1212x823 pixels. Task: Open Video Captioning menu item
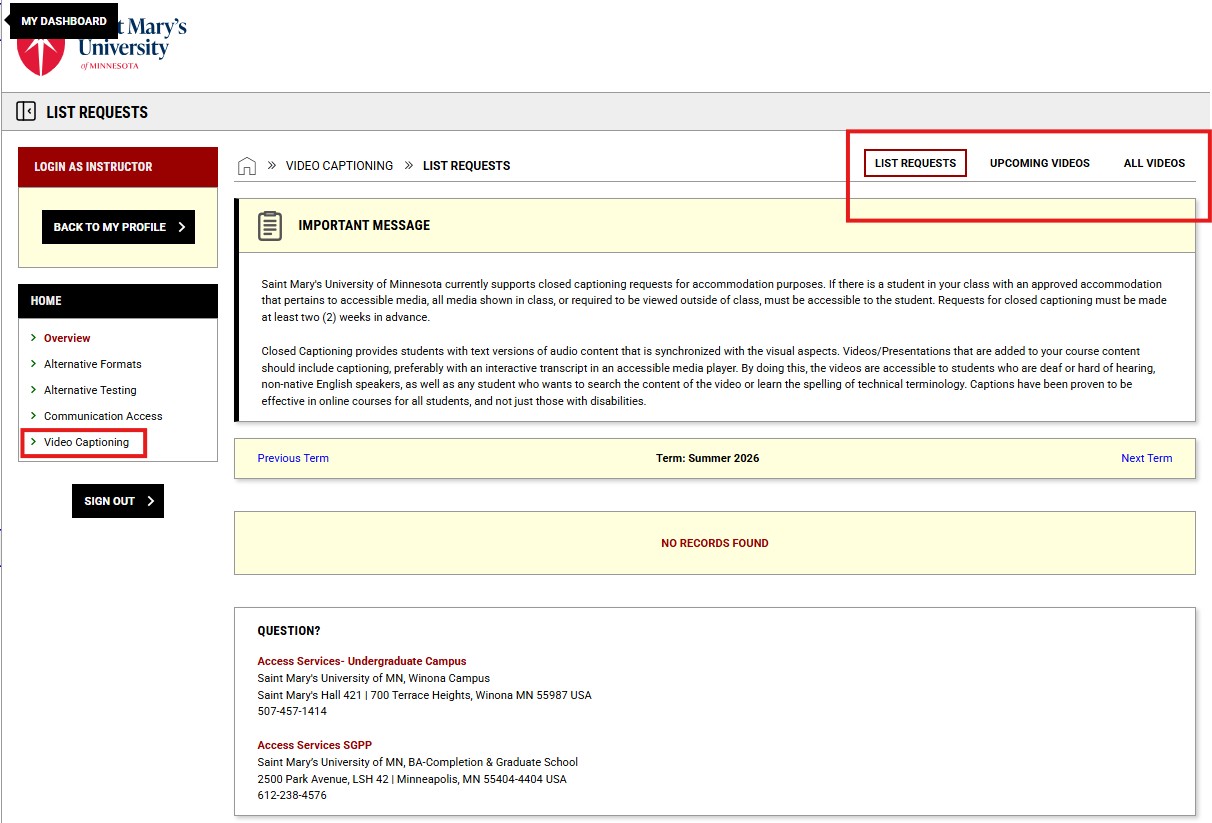(86, 442)
